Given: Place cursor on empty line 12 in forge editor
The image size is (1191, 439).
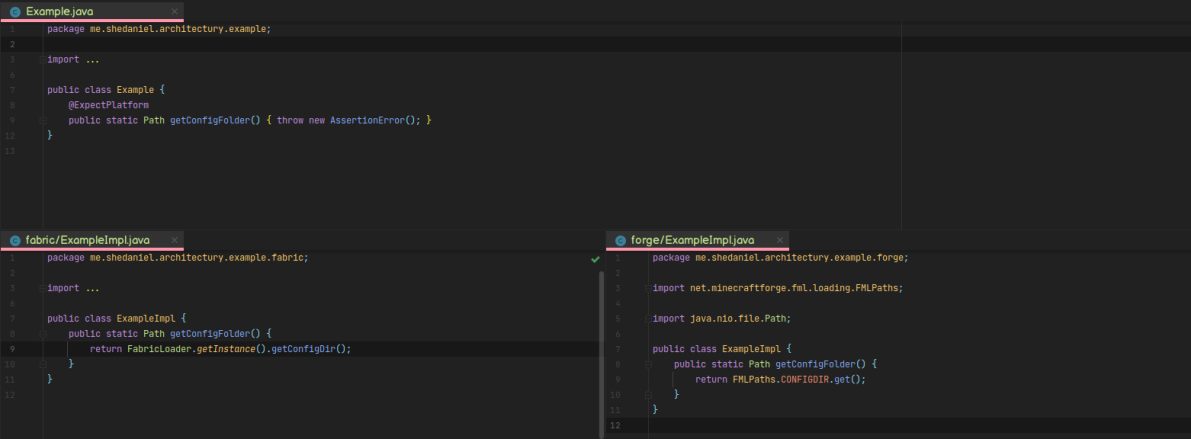Looking at the screenshot, I should coord(800,426).
